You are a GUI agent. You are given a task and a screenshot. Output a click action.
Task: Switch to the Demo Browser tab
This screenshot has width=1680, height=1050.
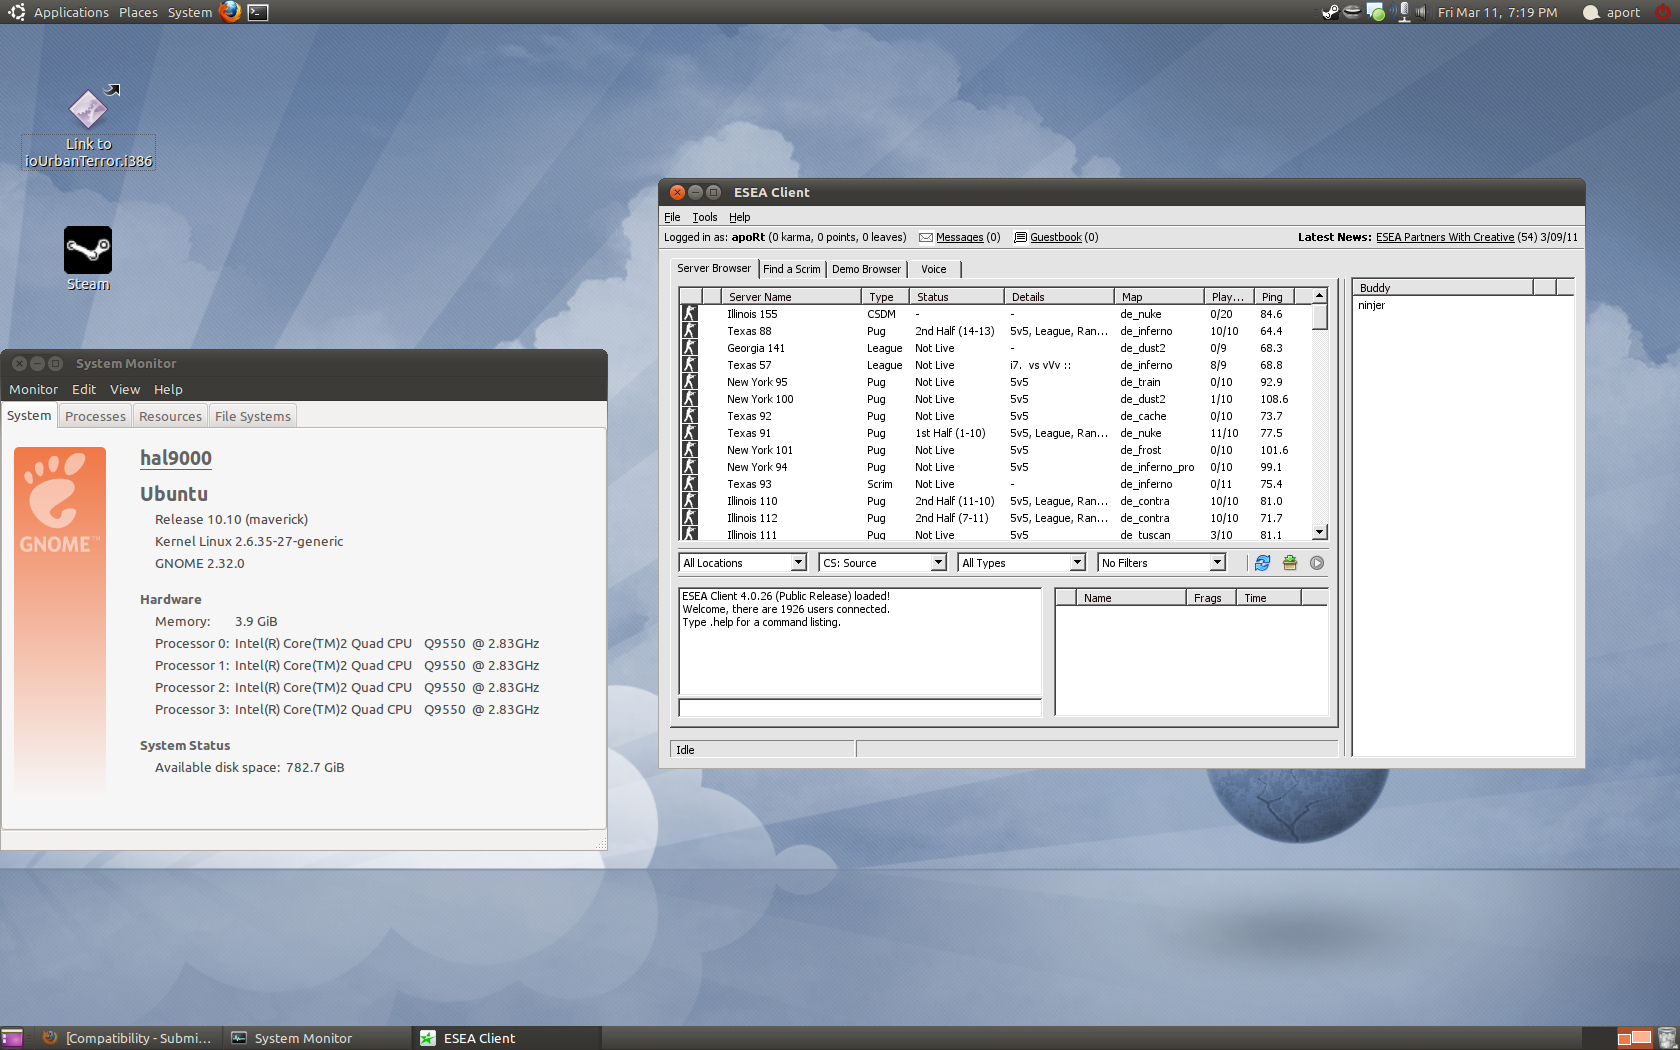pyautogui.click(x=866, y=269)
